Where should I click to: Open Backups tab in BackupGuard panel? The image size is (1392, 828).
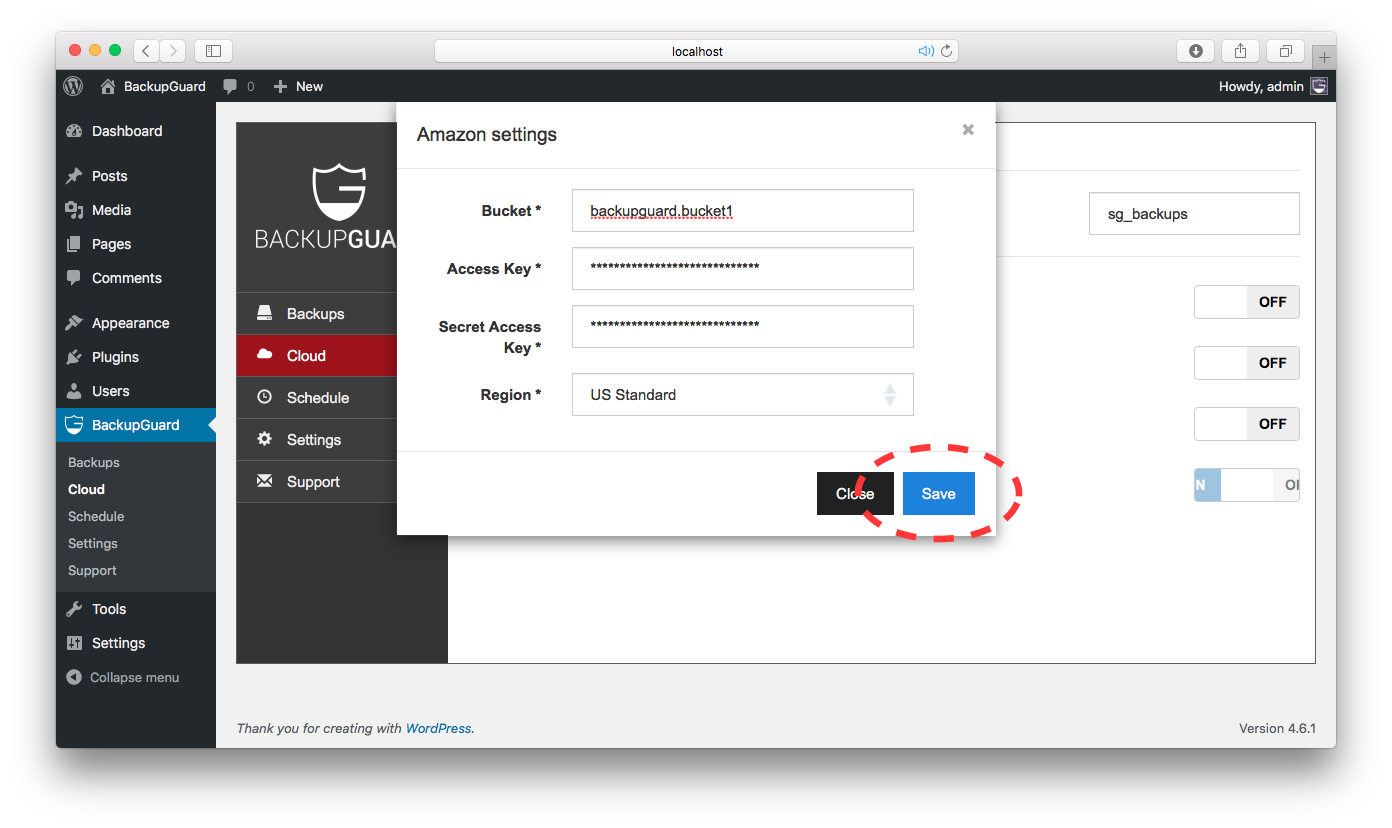[317, 314]
